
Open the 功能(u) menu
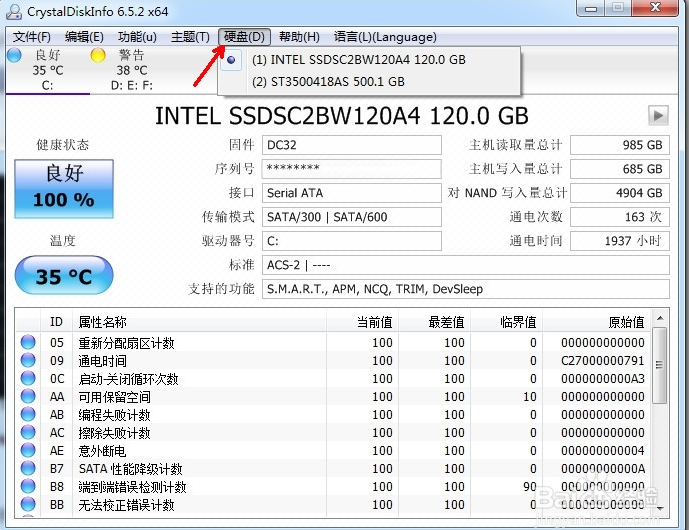pyautogui.click(x=137, y=37)
